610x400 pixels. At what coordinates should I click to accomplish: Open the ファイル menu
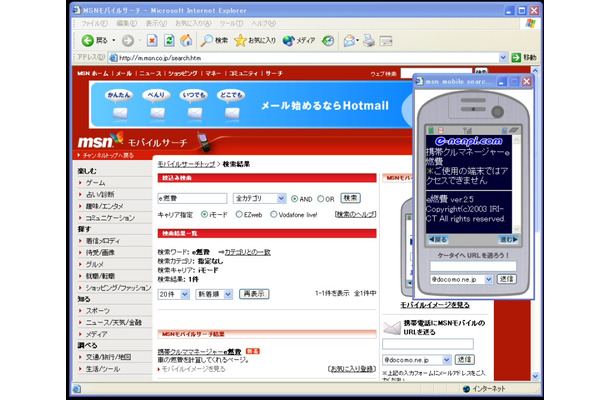pos(94,23)
